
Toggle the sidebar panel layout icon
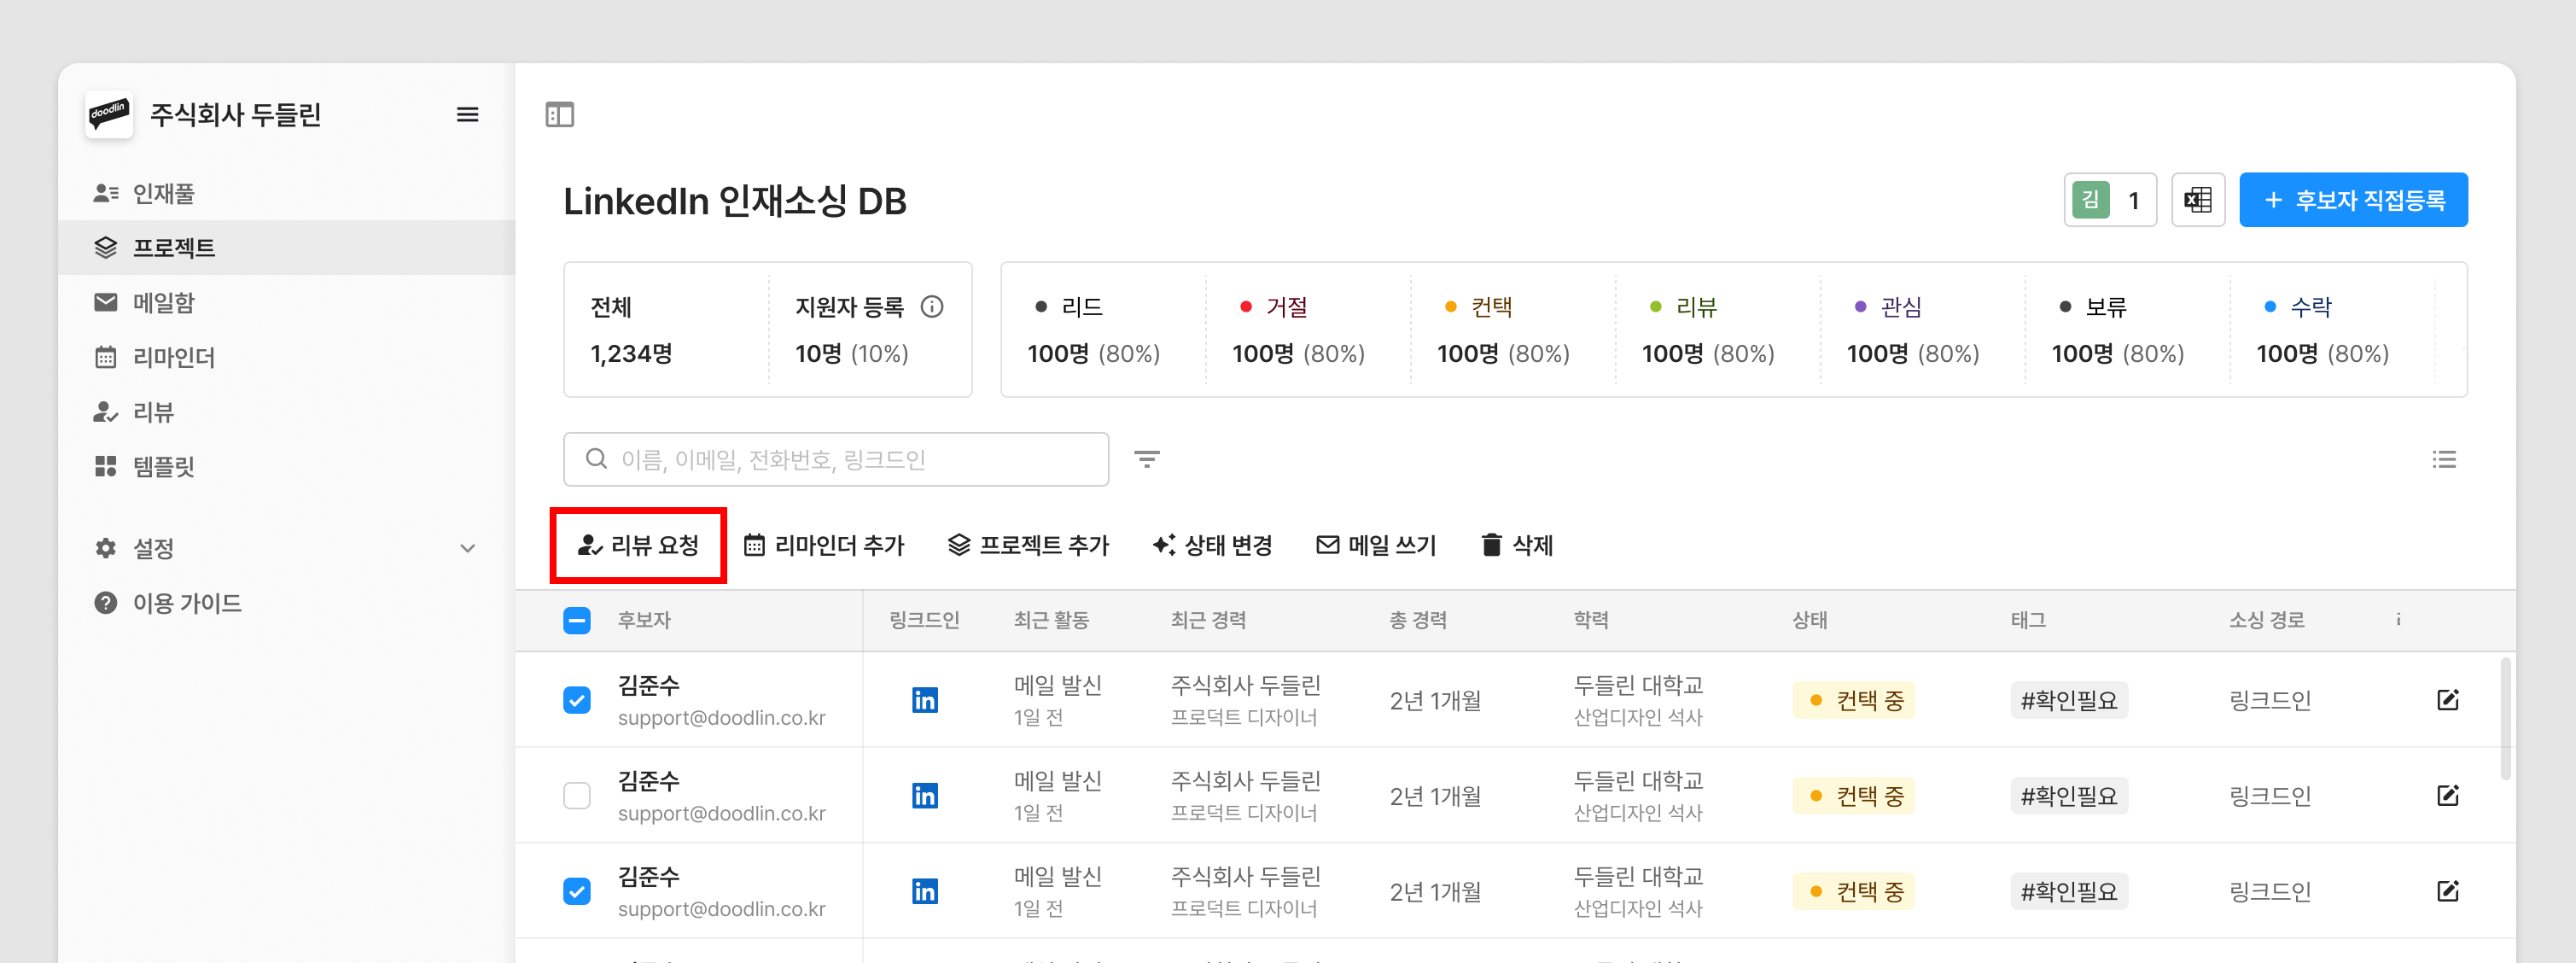pyautogui.click(x=559, y=115)
